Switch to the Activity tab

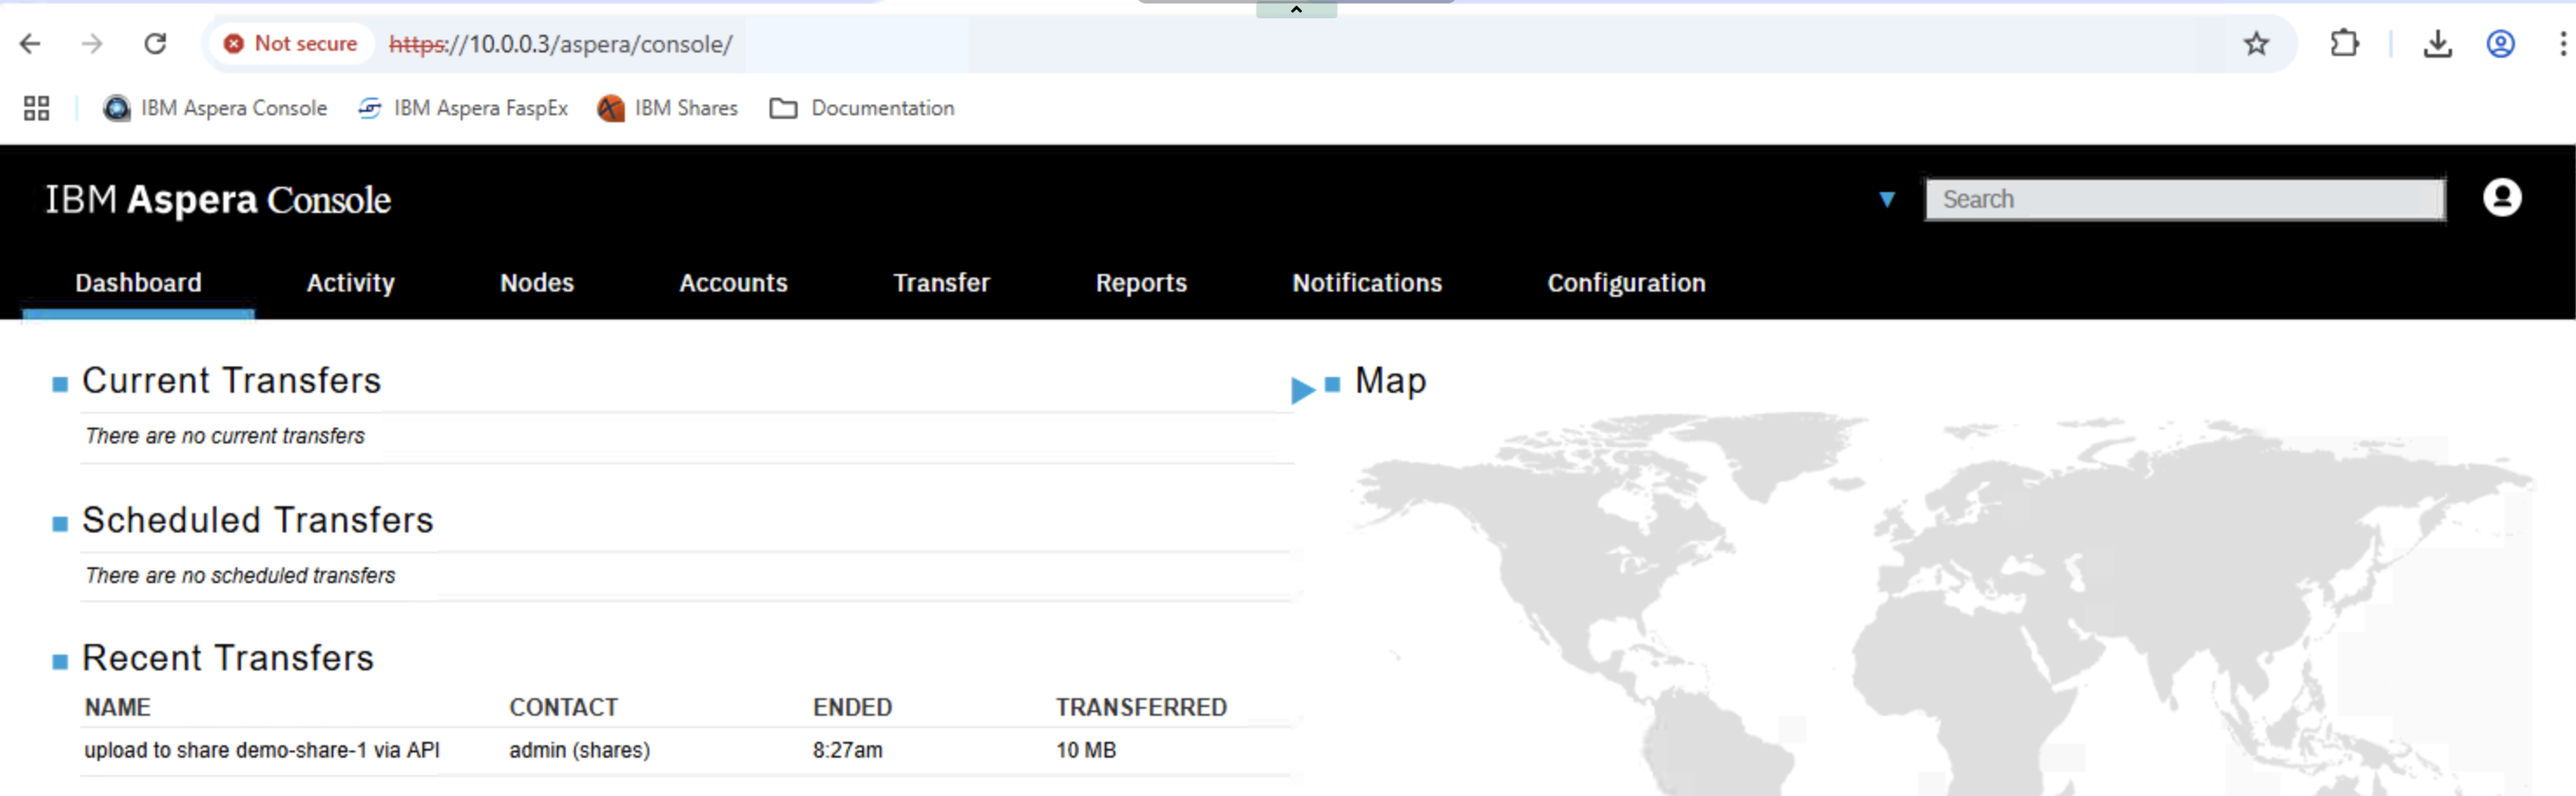tap(350, 283)
